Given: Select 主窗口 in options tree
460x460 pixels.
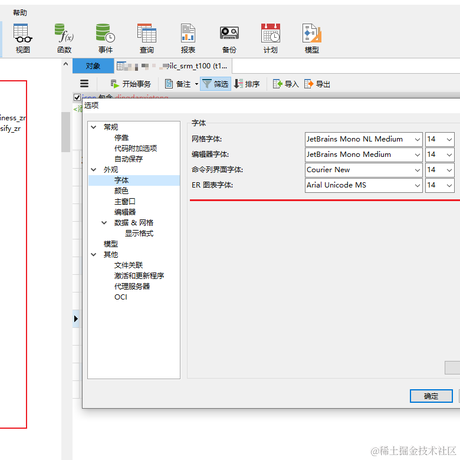Looking at the screenshot, I should [125, 201].
